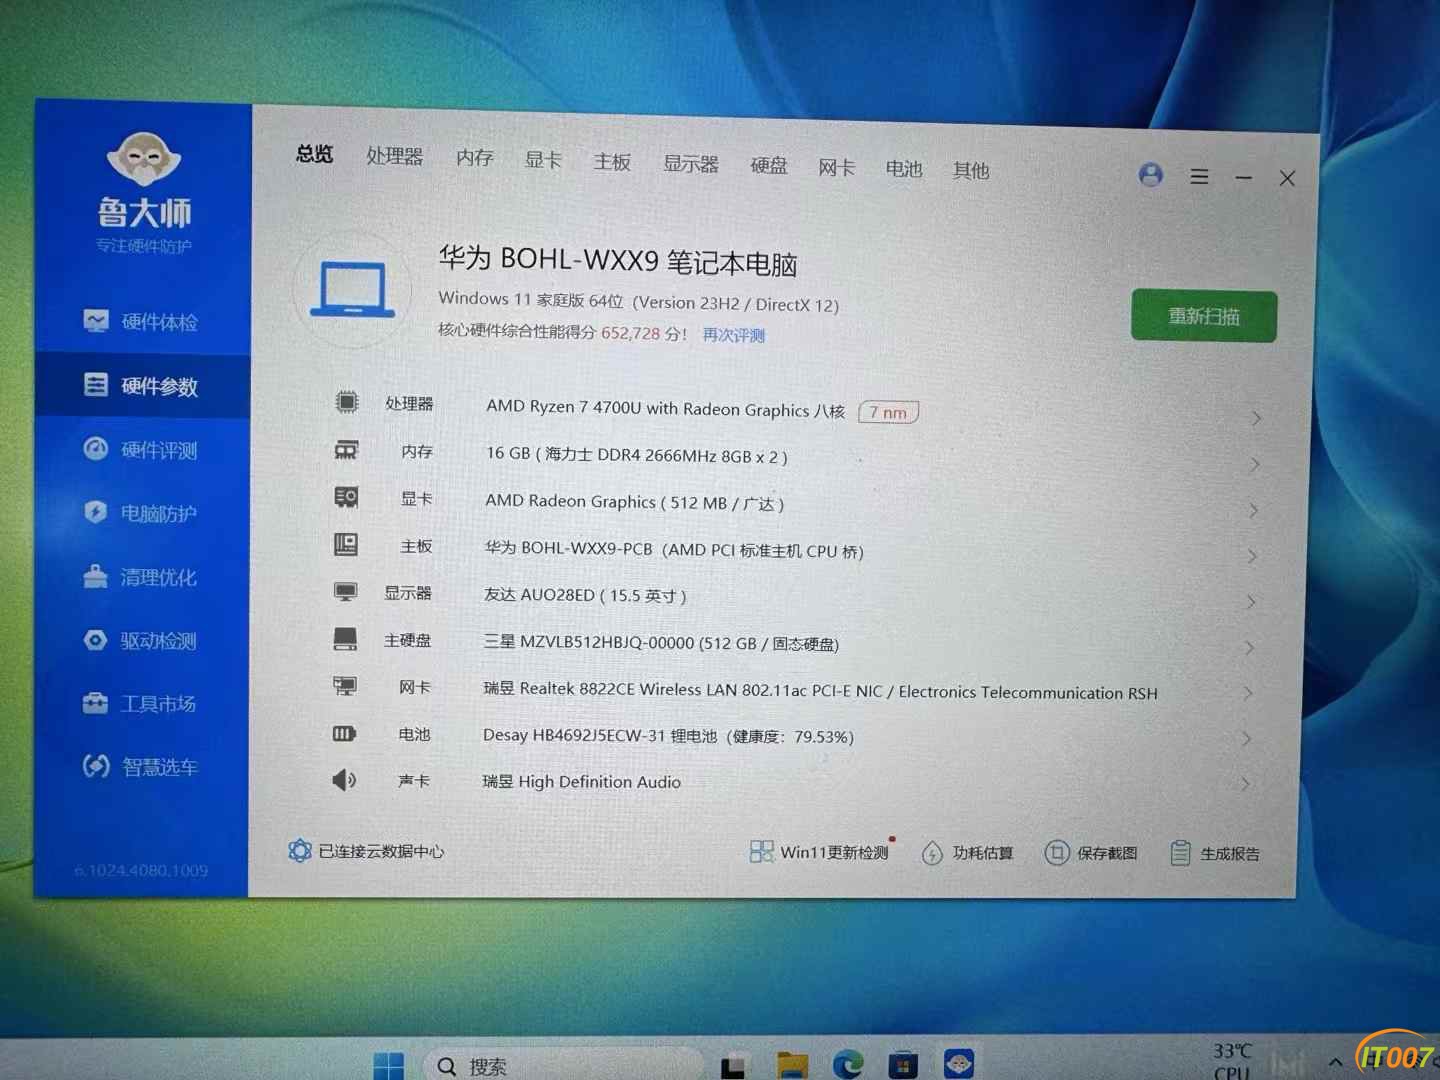
Task: Open 智慧选车 sidebar item
Action: (x=141, y=767)
